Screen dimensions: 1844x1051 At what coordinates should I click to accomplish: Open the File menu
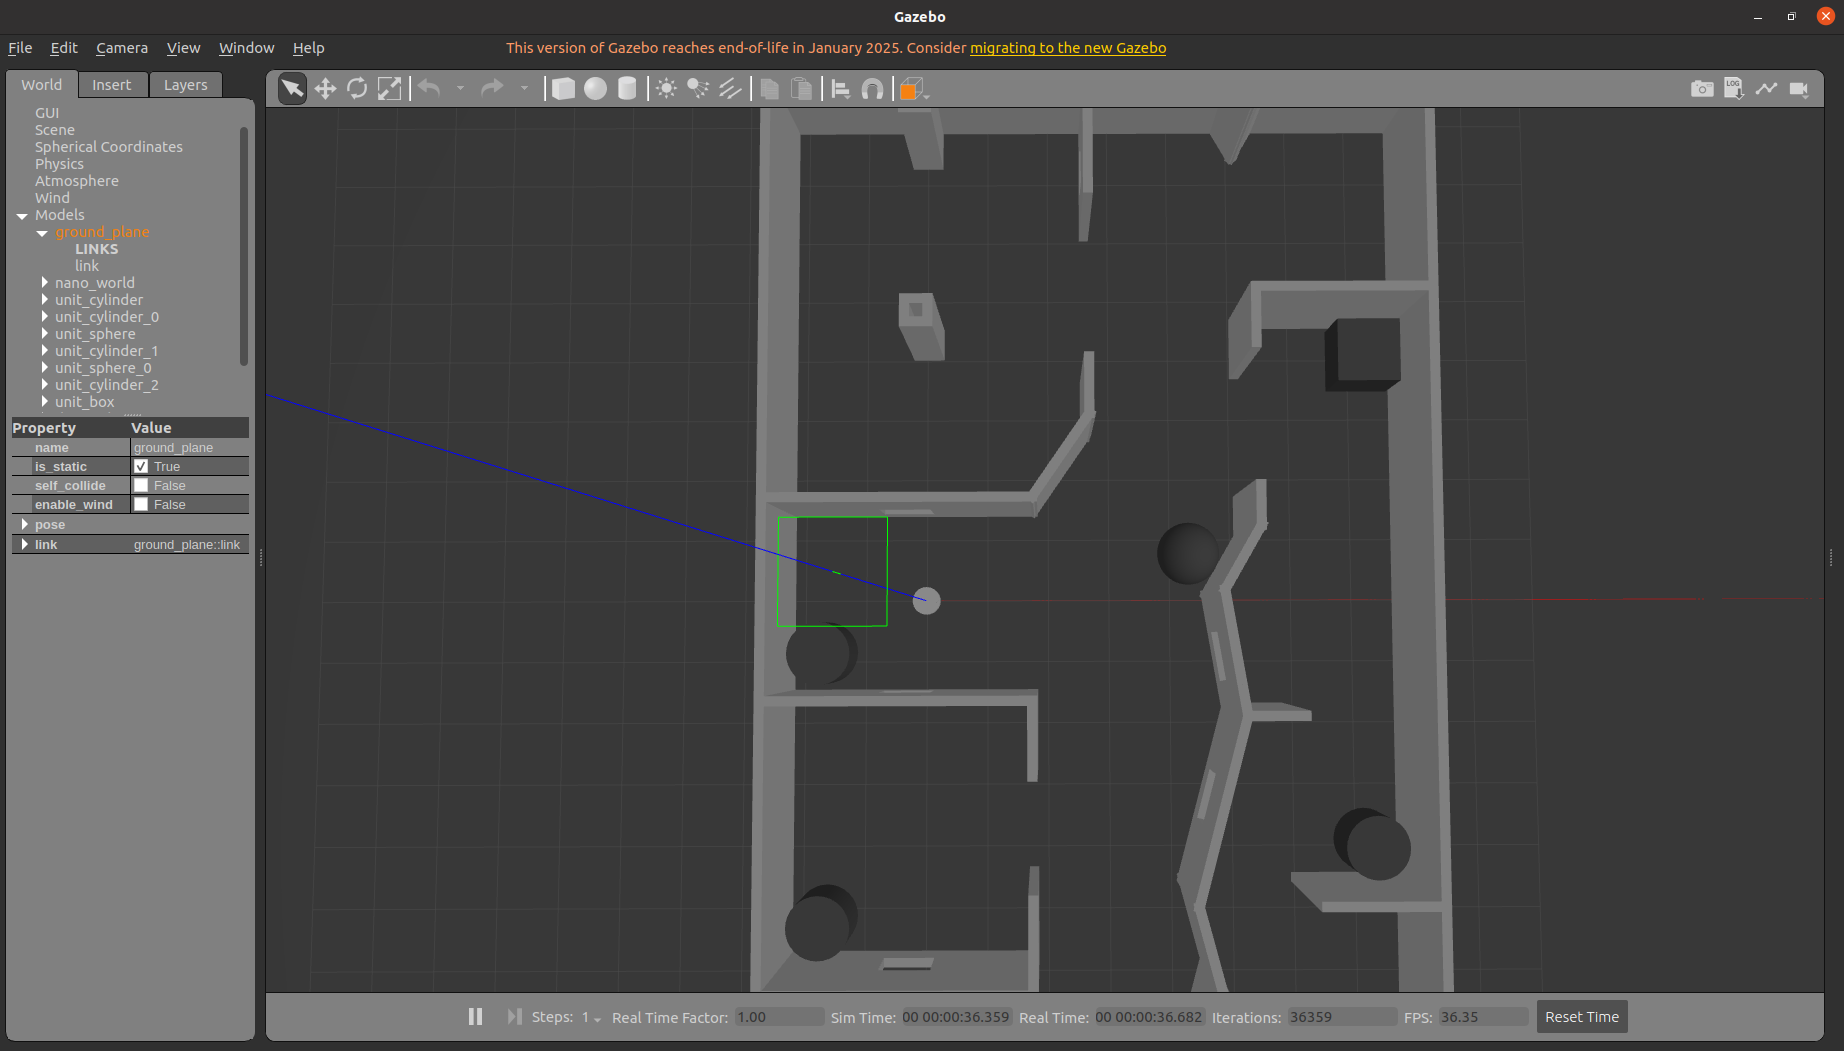pos(20,48)
